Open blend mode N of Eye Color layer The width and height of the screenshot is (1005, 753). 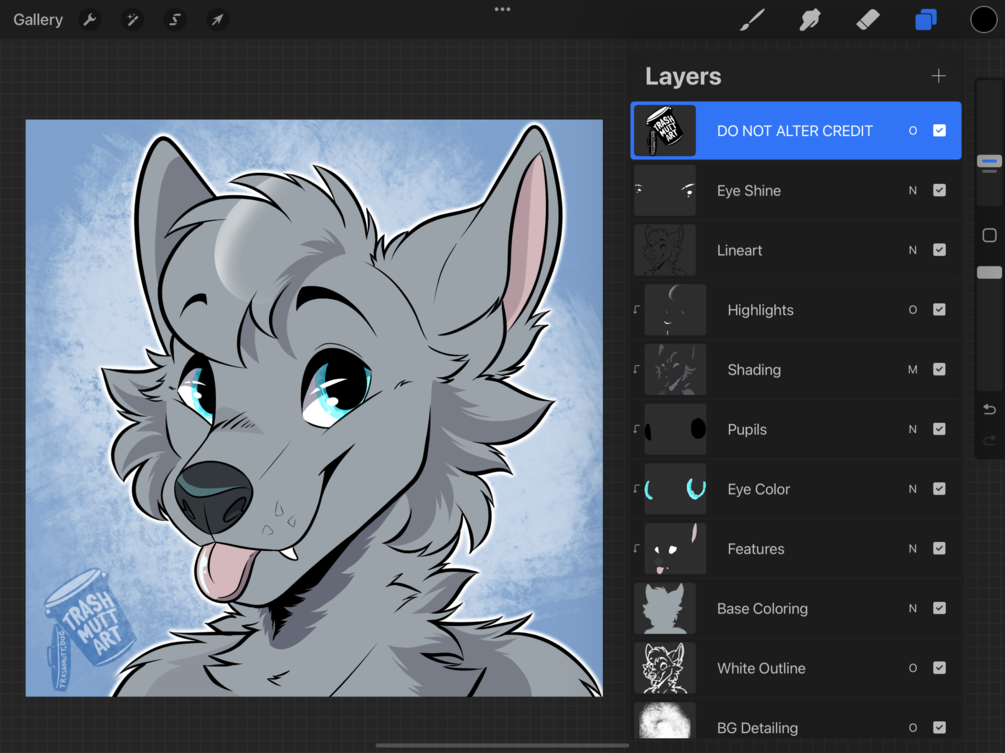[x=913, y=489]
